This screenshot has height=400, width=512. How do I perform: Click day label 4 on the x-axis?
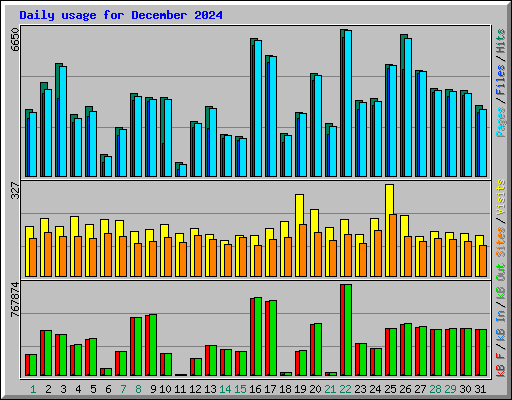[78, 389]
